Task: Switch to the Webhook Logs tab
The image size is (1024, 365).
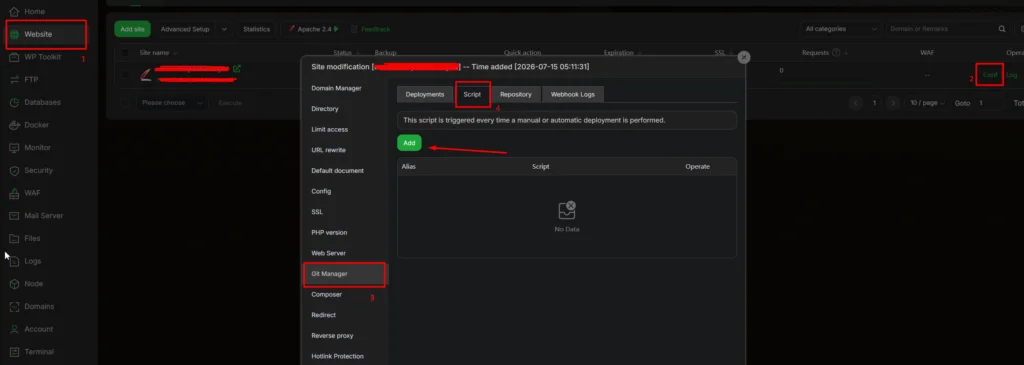Action: point(573,94)
